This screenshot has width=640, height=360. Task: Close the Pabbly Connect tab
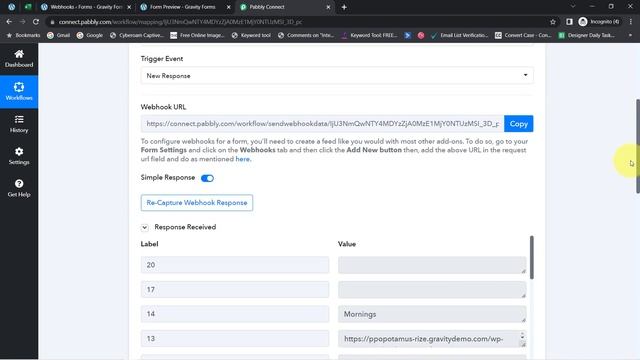click(328, 7)
